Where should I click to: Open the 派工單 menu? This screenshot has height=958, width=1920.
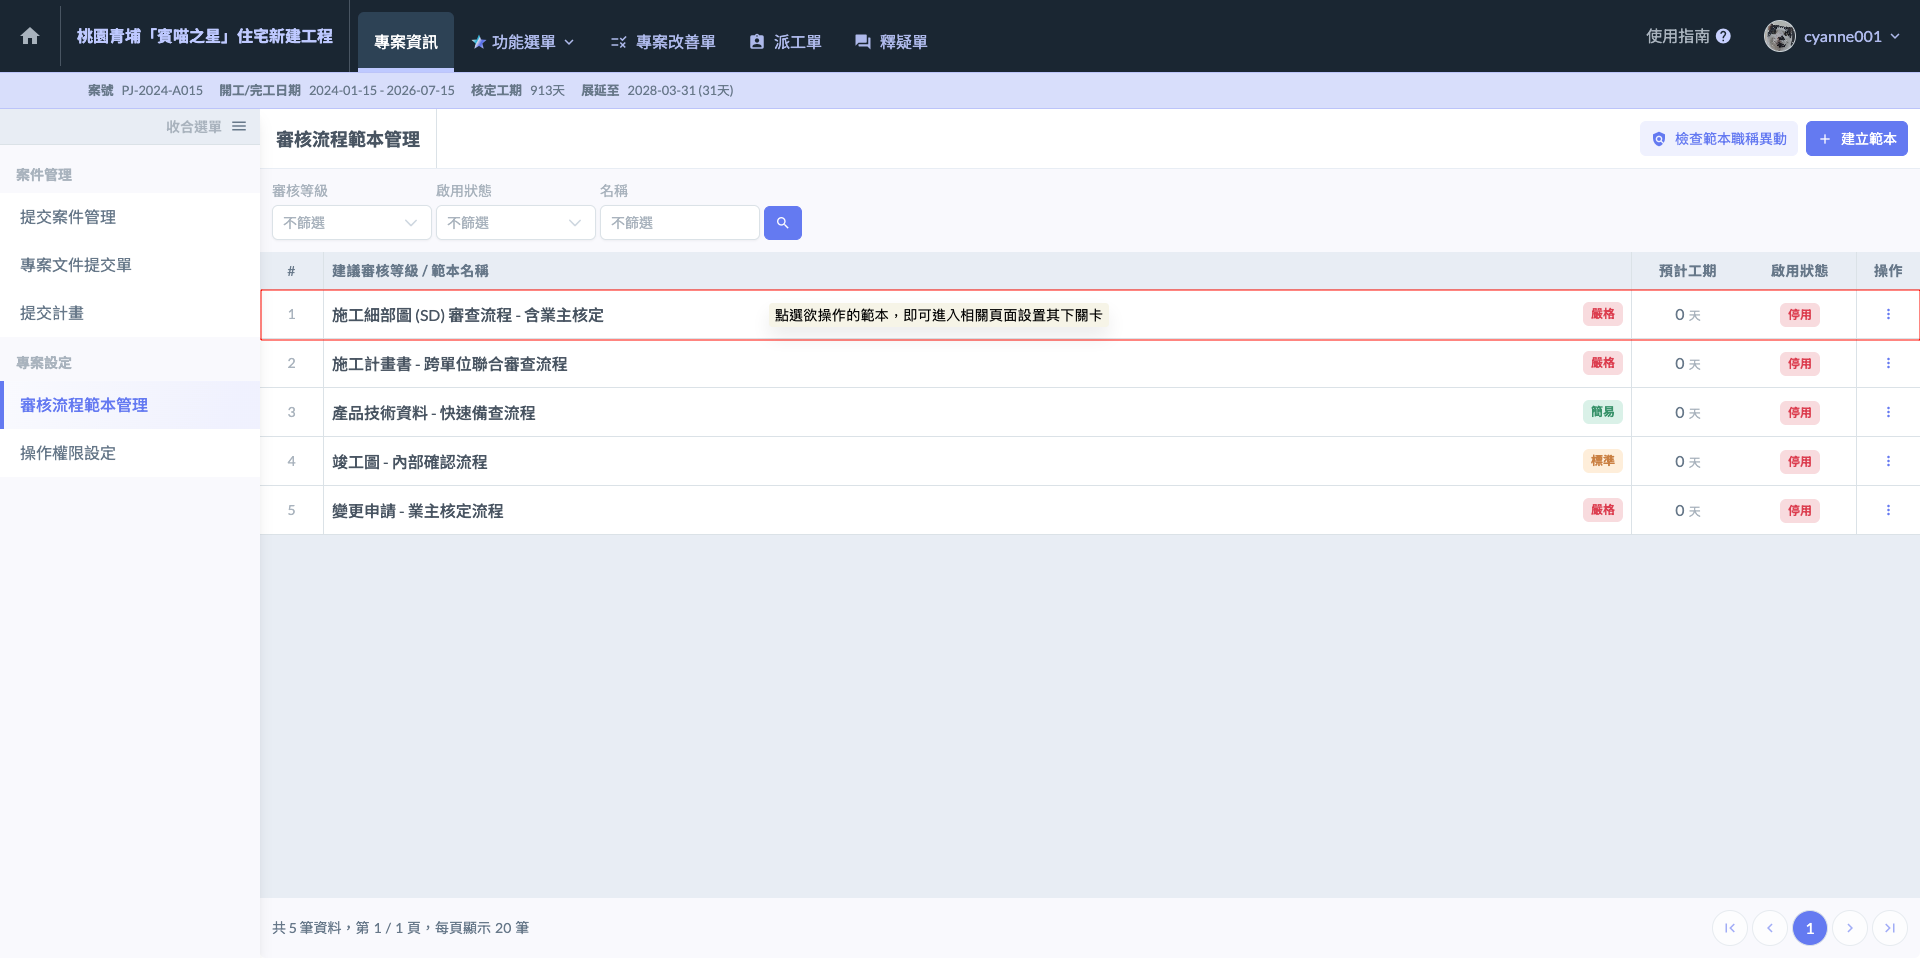(786, 42)
